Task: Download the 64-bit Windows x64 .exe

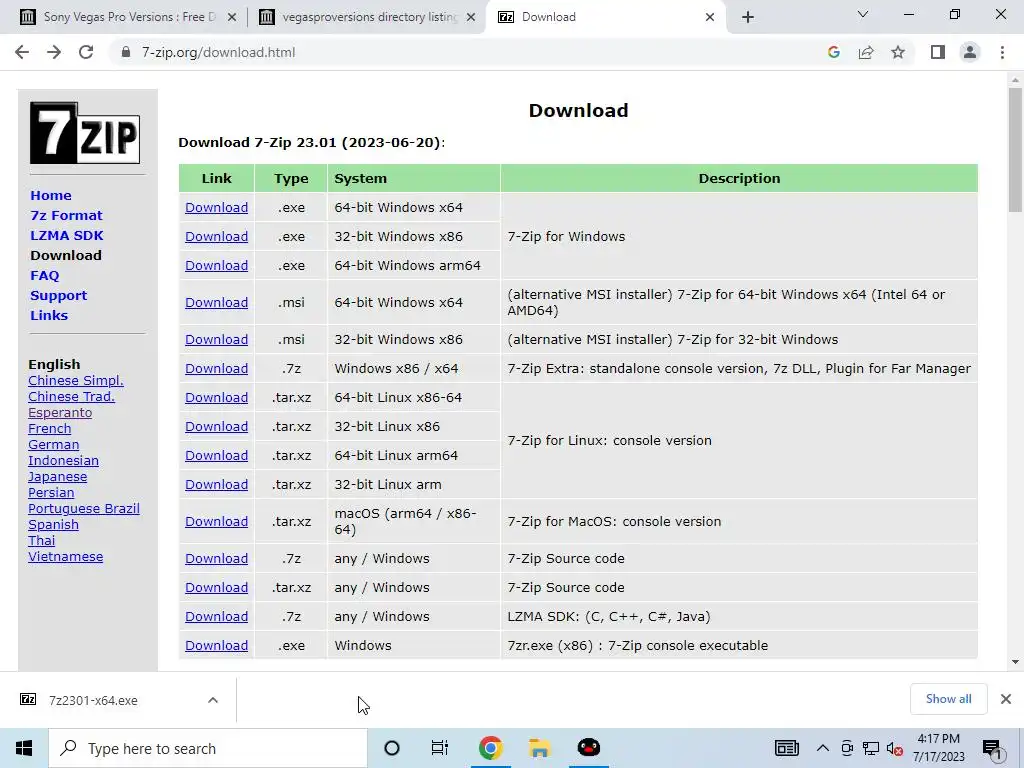Action: 216,208
